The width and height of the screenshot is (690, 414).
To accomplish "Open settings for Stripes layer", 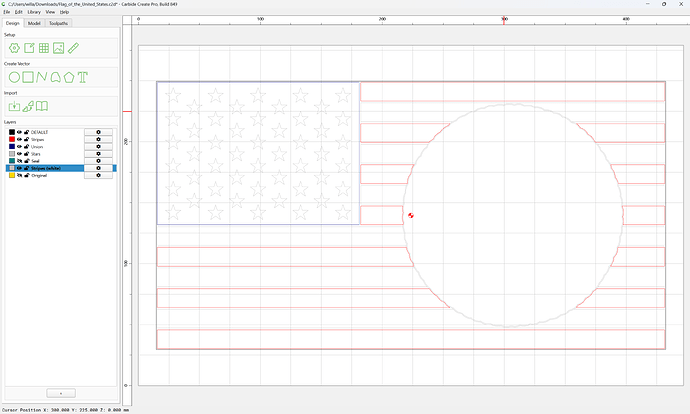I will (x=98, y=139).
